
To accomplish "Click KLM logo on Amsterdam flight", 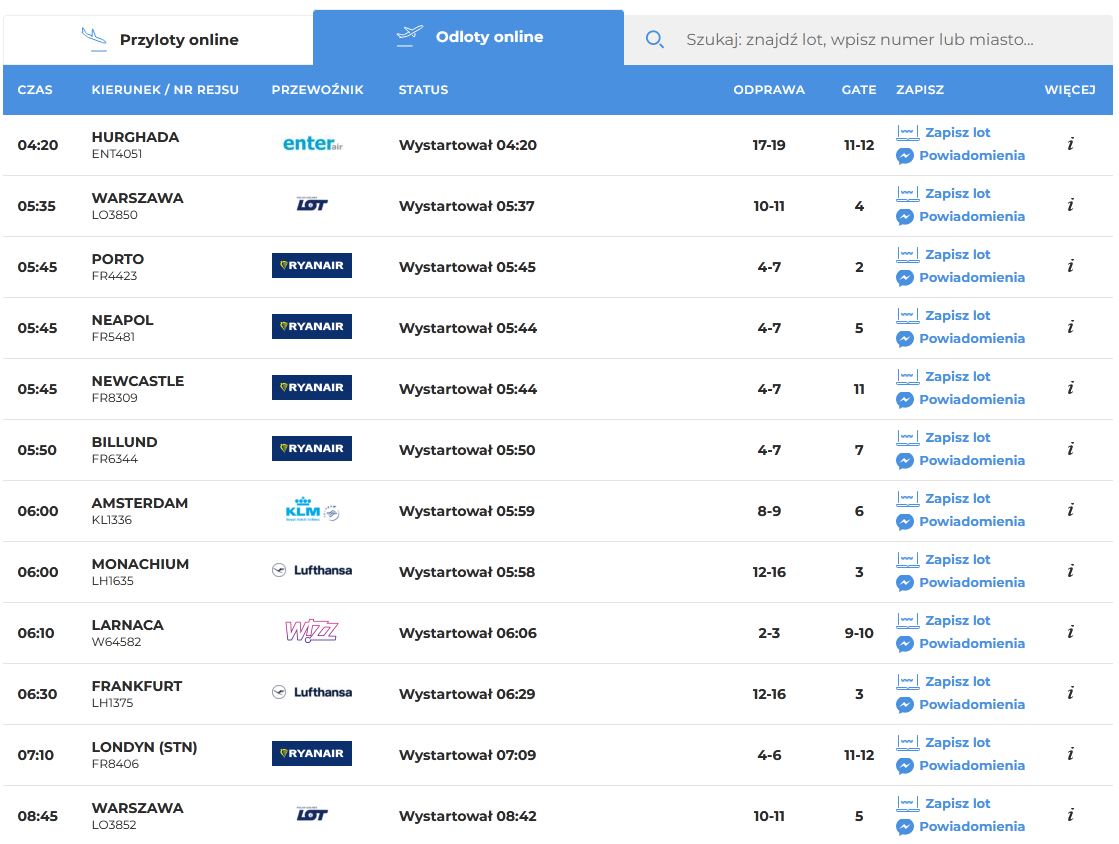I will pyautogui.click(x=312, y=511).
